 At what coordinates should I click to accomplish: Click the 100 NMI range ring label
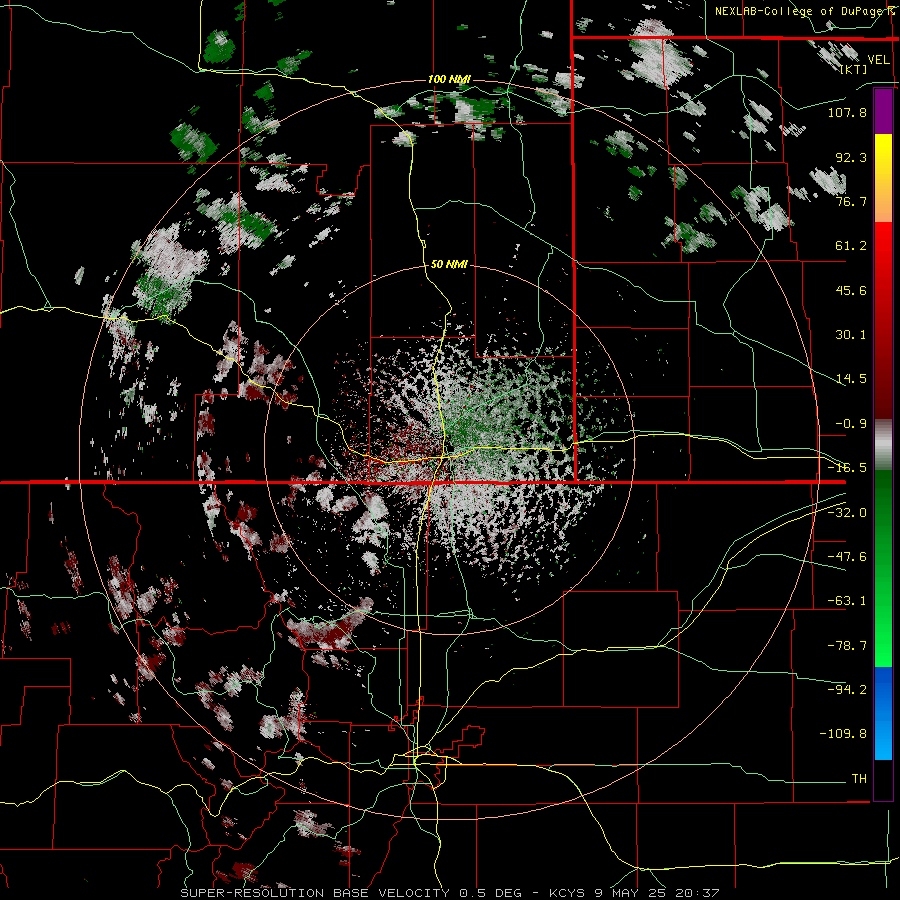(449, 79)
